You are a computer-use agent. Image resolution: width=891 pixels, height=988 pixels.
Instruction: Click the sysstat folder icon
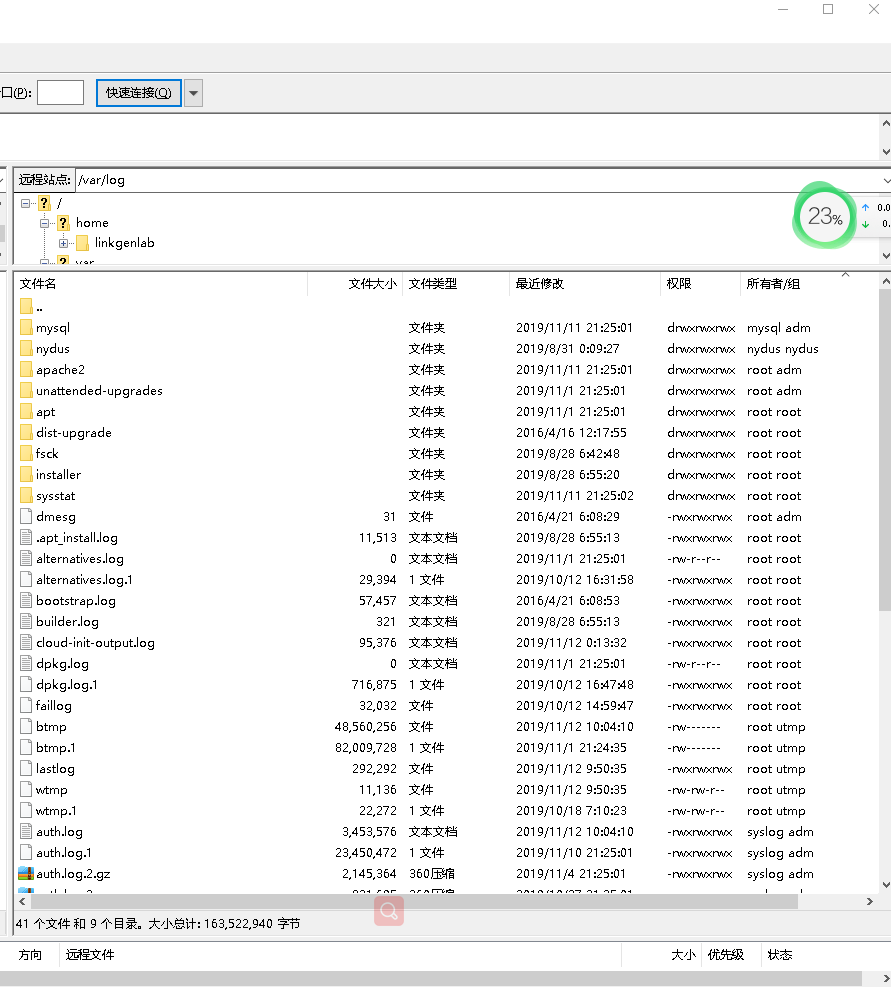coord(26,496)
